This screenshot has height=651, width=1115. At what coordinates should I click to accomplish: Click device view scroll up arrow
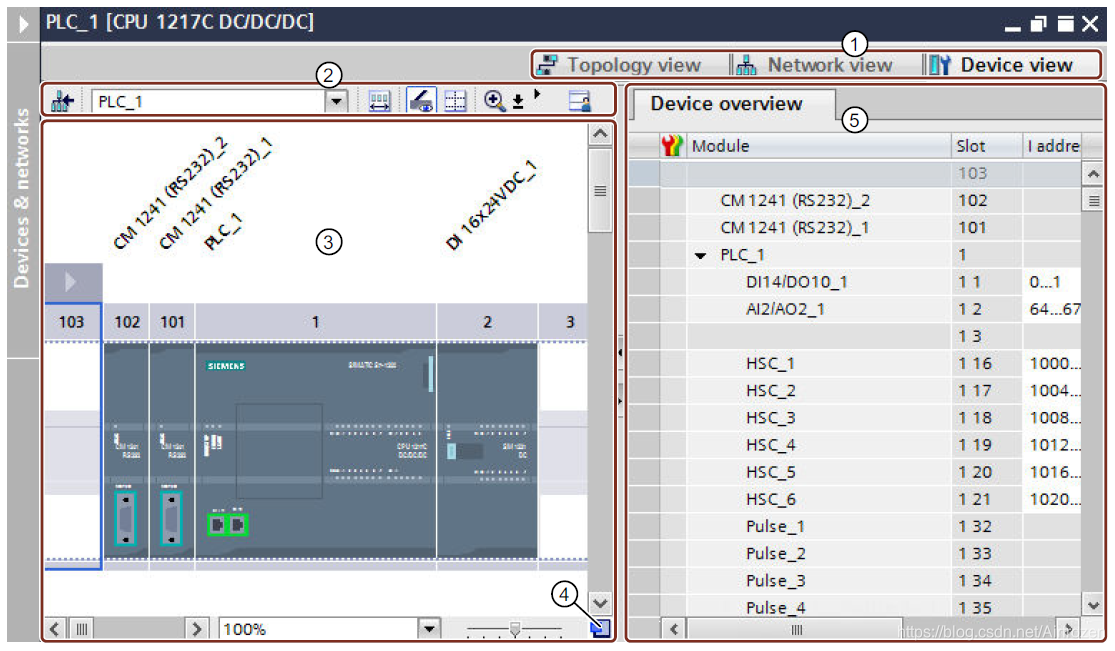point(600,134)
